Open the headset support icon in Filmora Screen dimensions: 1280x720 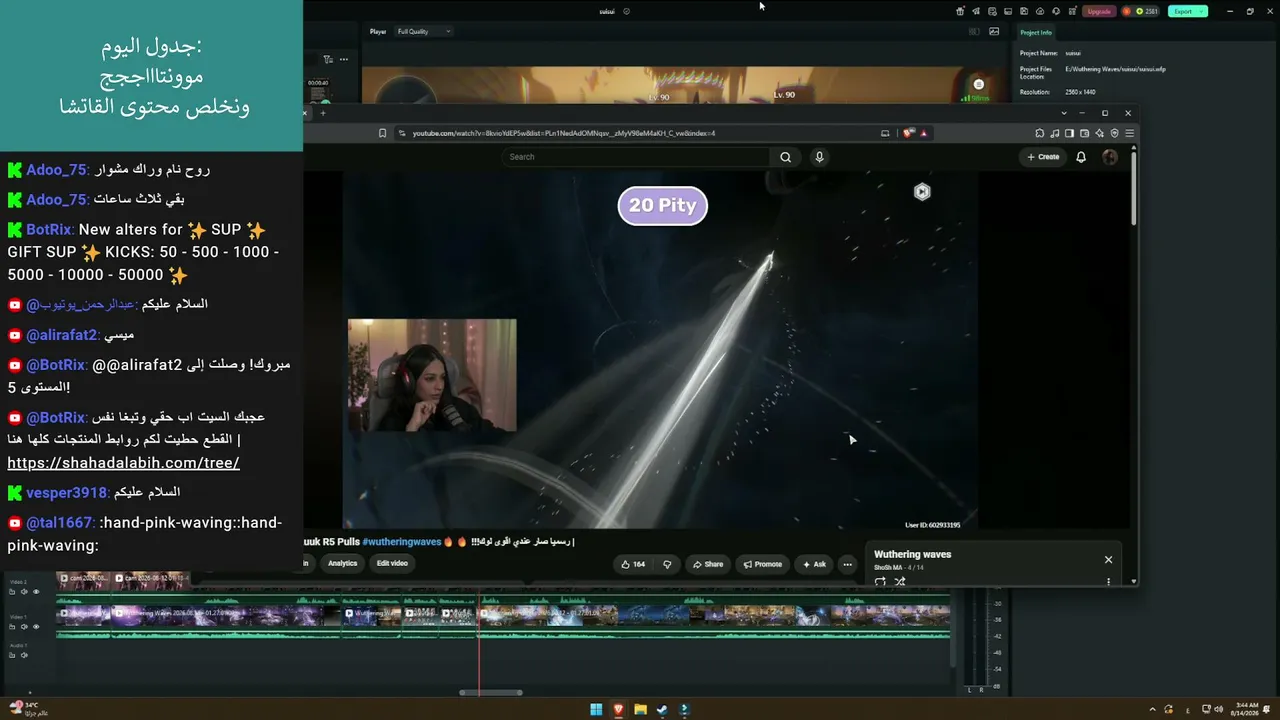click(1056, 11)
